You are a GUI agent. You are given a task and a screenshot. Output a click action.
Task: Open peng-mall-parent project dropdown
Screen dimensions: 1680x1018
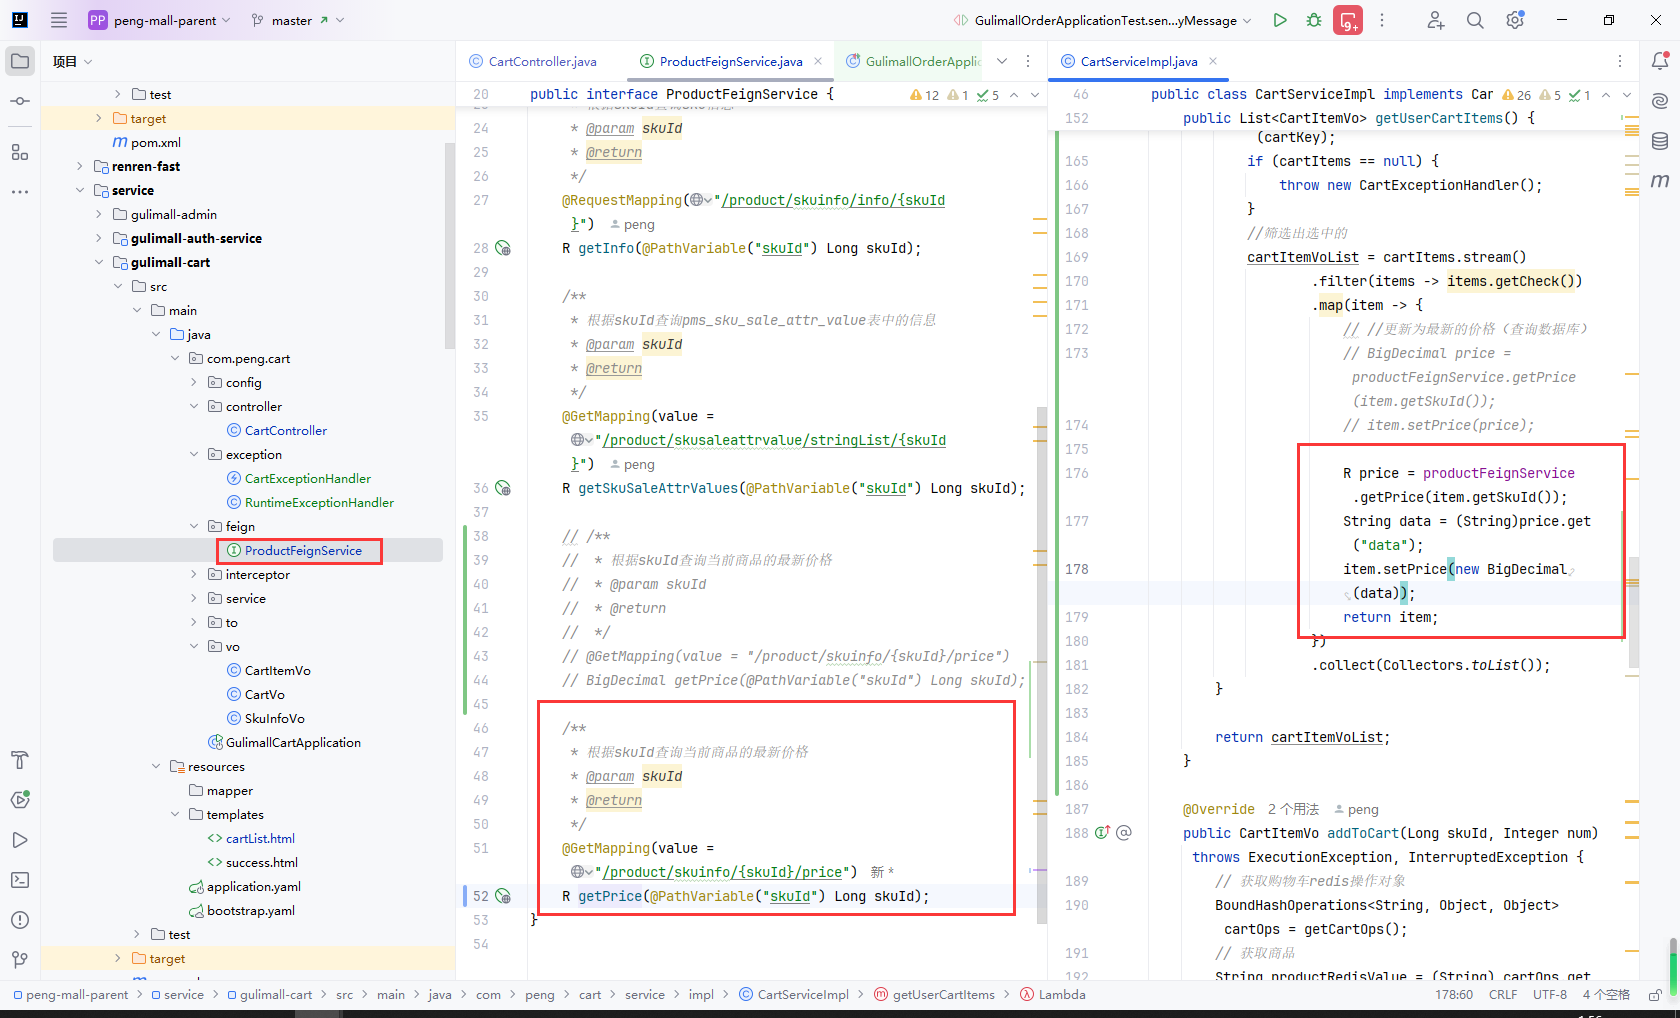point(159,20)
